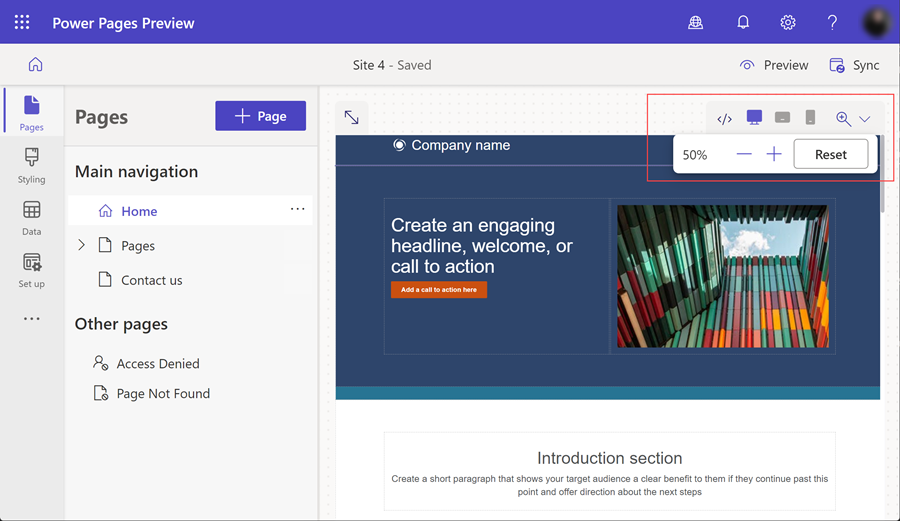Zoom in with the plus button
Screen dimensions: 900x521
[x=774, y=154]
